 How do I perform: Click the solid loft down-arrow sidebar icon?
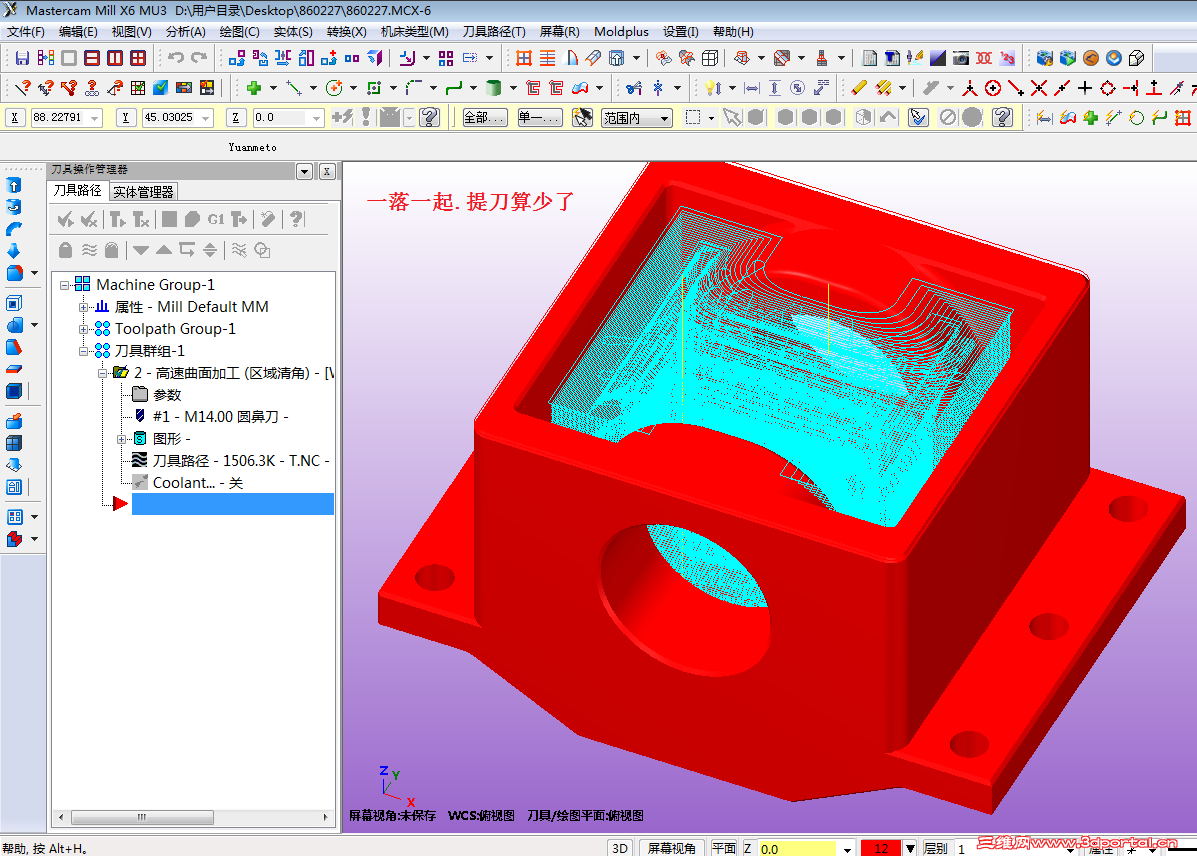[14, 250]
